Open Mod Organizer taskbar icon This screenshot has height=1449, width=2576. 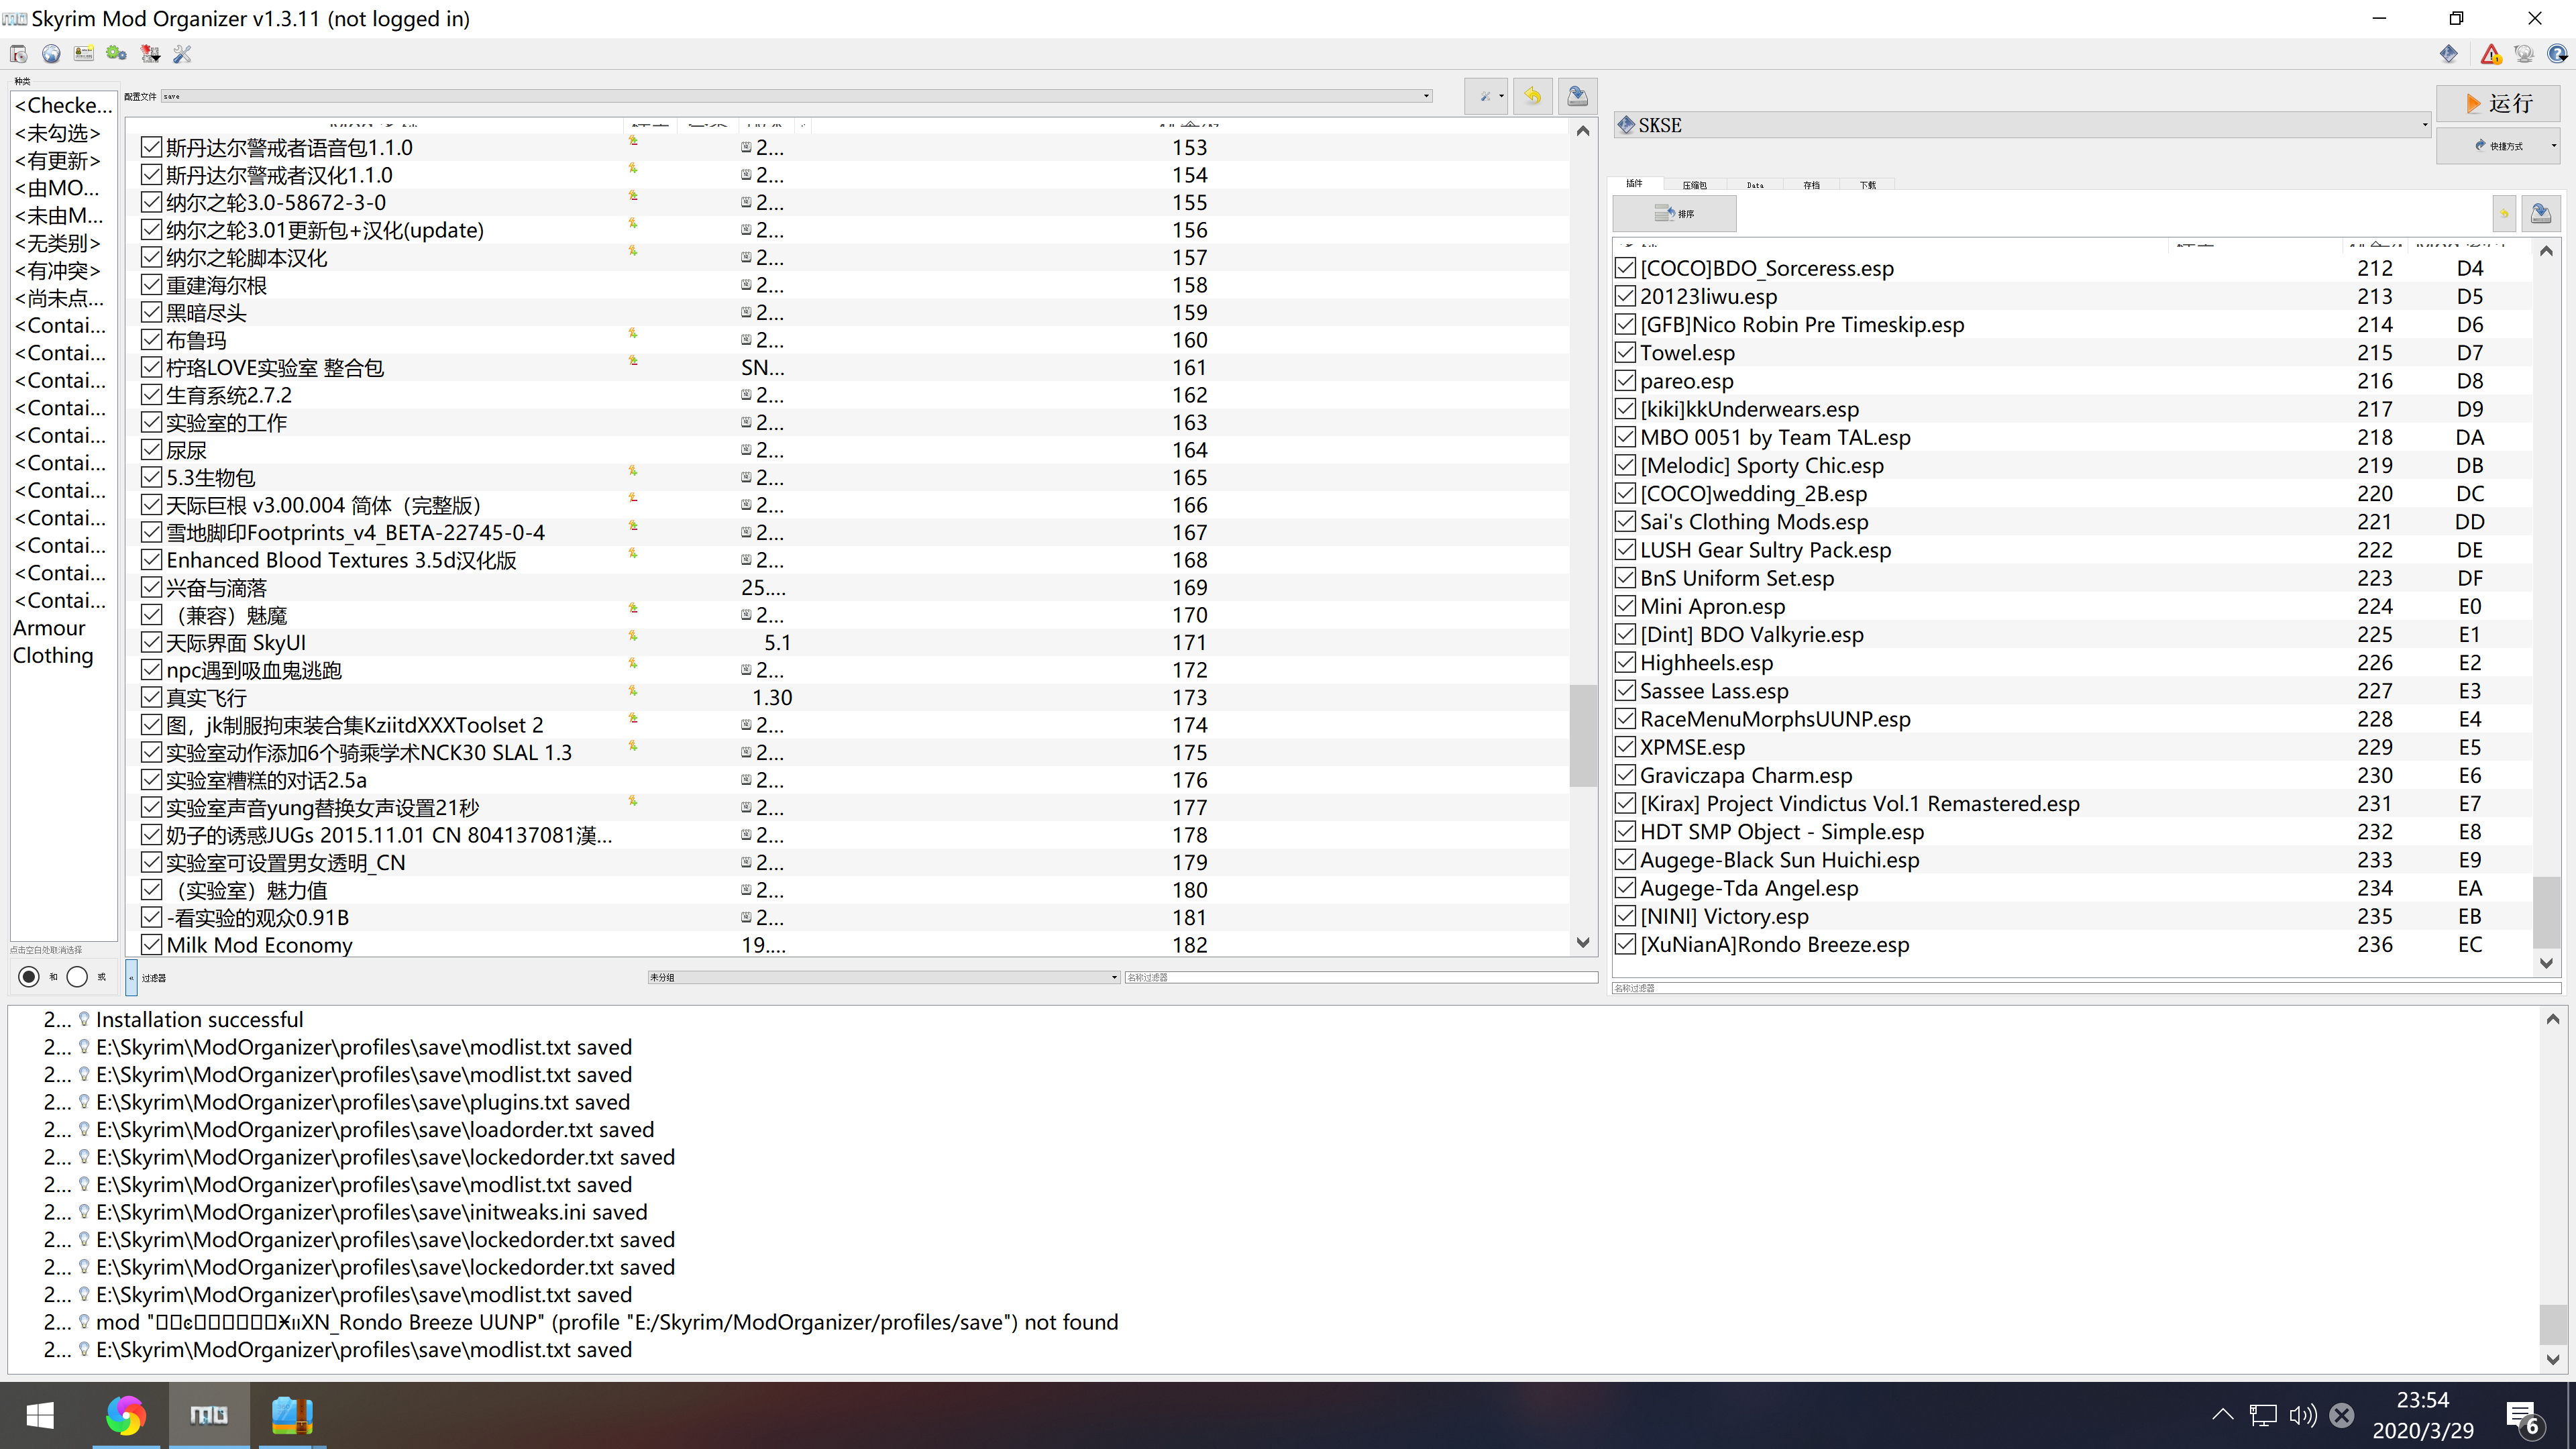coord(209,1415)
